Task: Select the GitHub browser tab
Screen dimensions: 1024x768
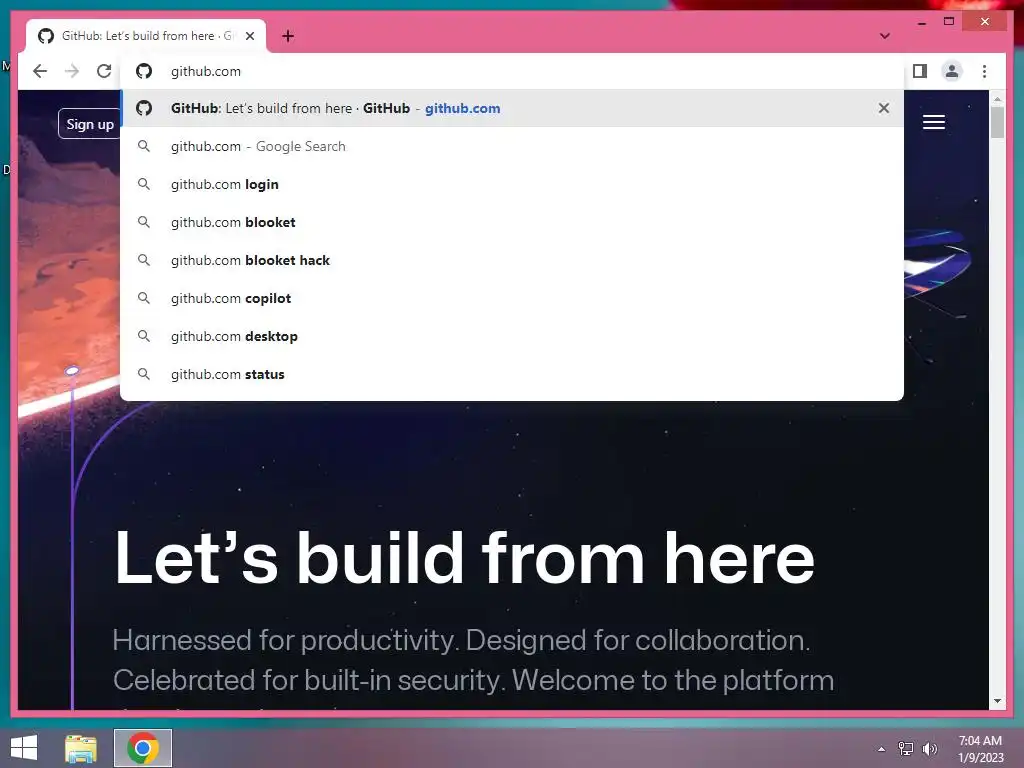Action: [146, 36]
